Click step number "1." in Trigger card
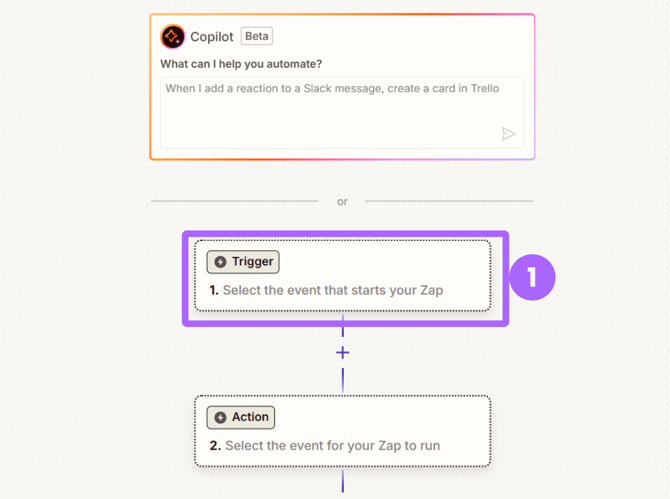Viewport: 670px width, 499px height. (214, 290)
